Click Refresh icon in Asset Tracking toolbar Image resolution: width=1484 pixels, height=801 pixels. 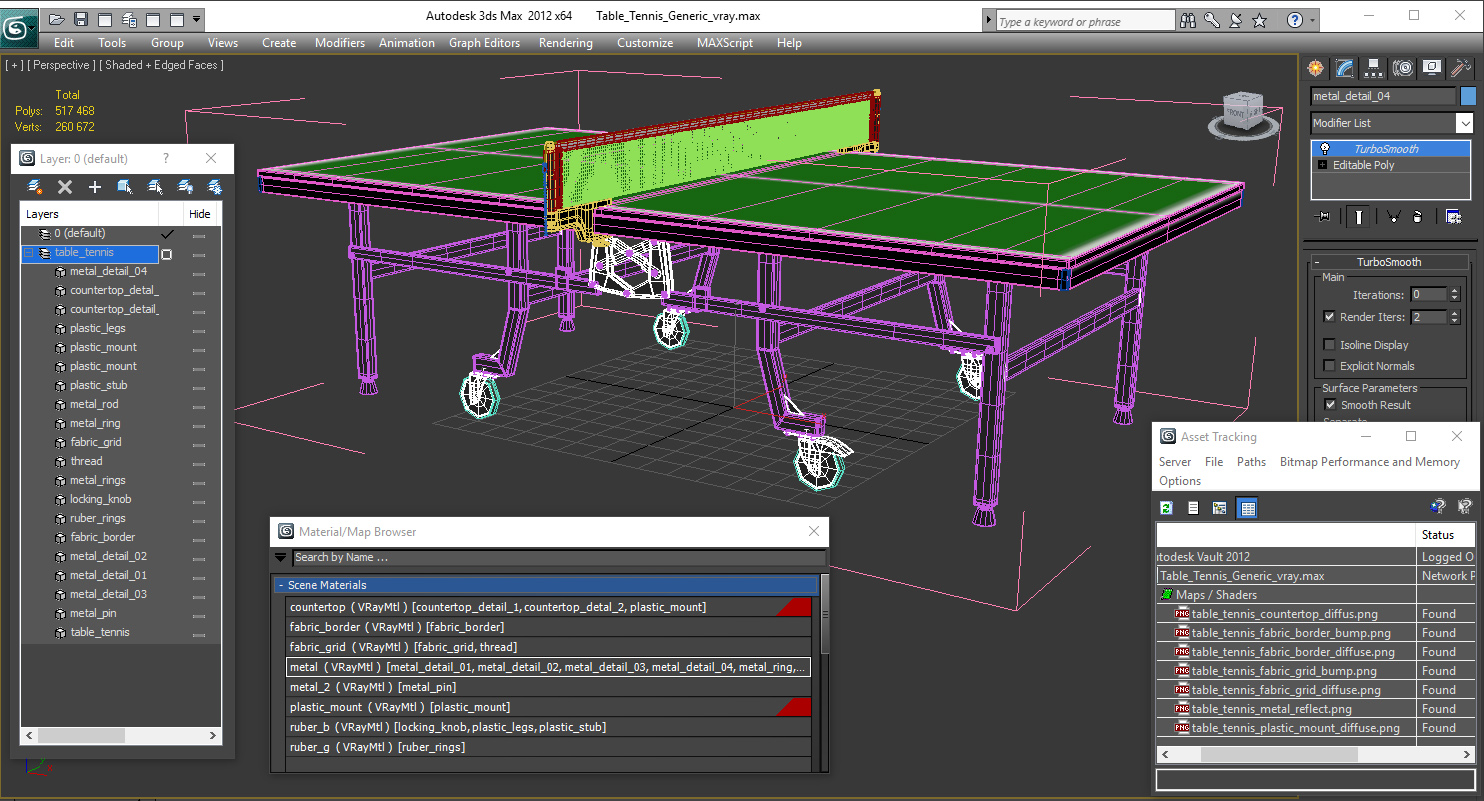pyautogui.click(x=1166, y=508)
